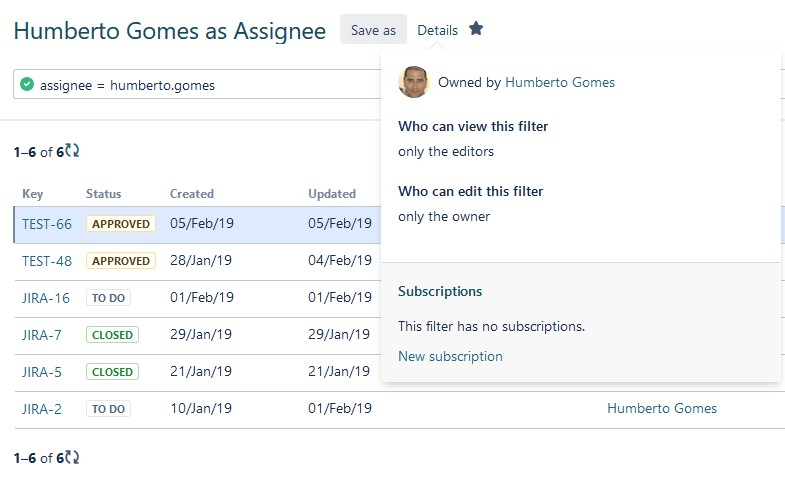Refresh results using bottom refresh icon
Image resolution: width=785 pixels, height=477 pixels.
pyautogui.click(x=72, y=457)
